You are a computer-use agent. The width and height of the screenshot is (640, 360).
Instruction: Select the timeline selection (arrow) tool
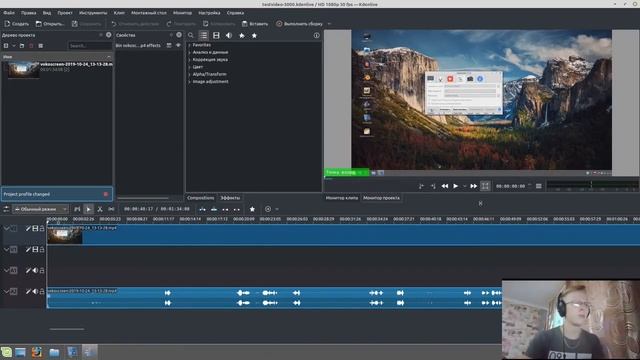pos(88,209)
